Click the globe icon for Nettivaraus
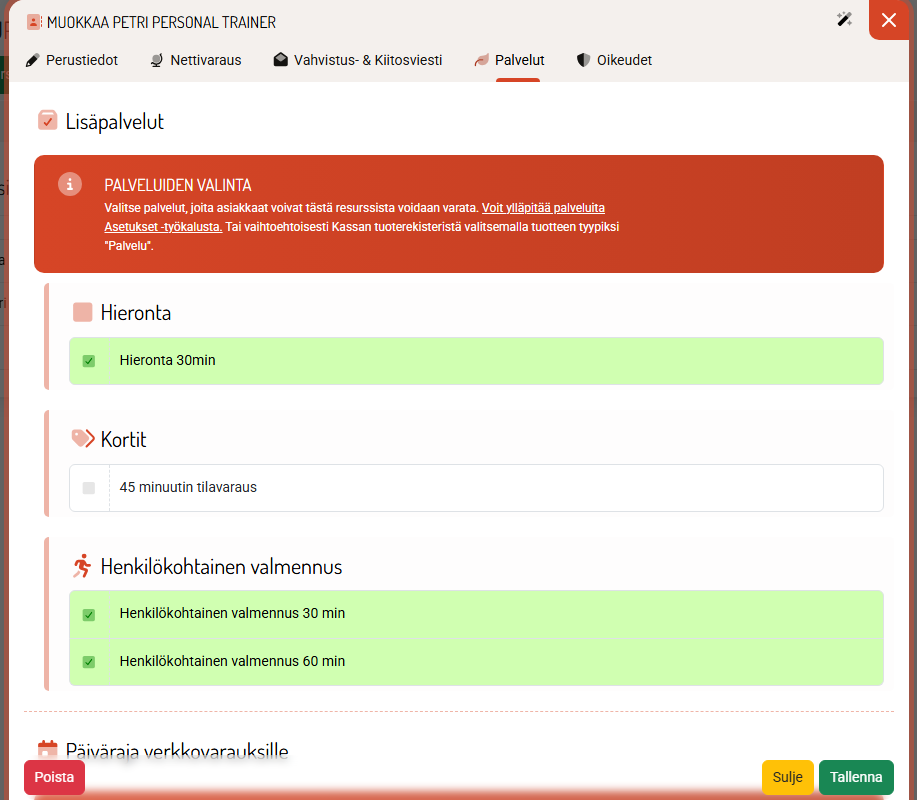The height and width of the screenshot is (800, 917). [157, 60]
